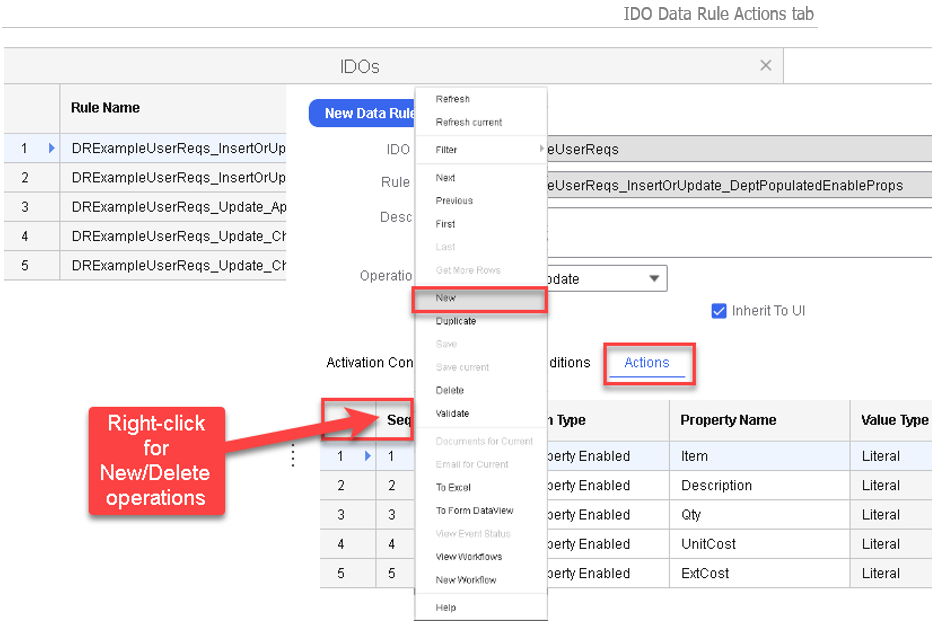Click the Rule name input field
Viewport: 932px width, 630px height.
pos(739,185)
